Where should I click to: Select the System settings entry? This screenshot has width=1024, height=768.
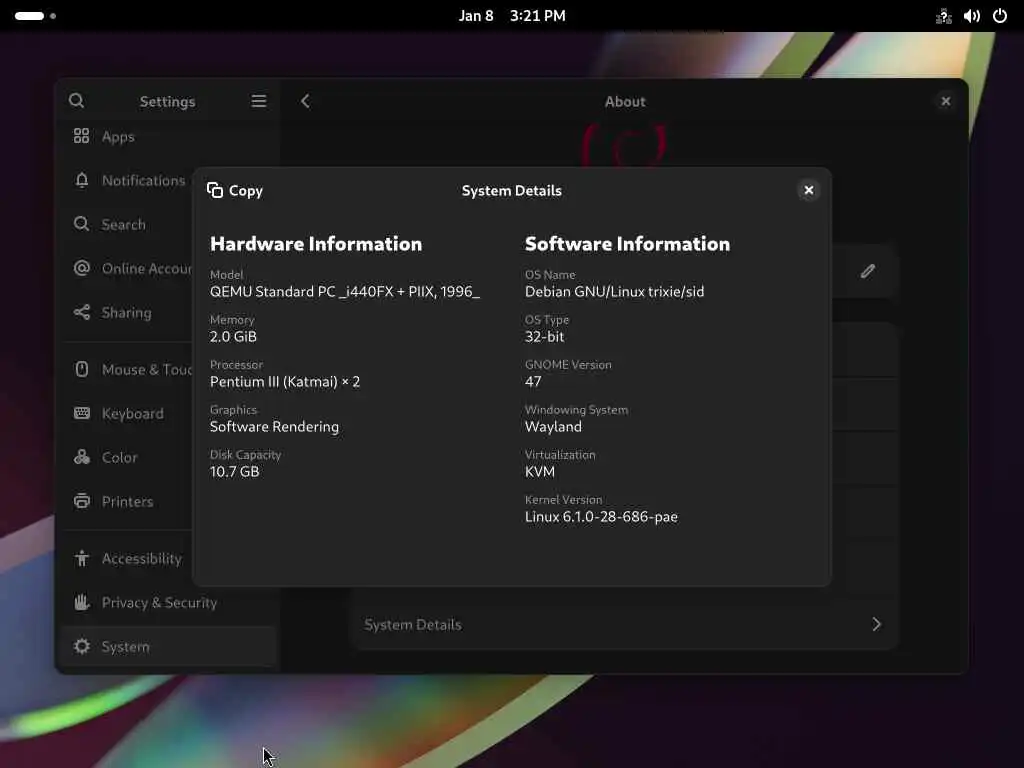click(x=169, y=647)
